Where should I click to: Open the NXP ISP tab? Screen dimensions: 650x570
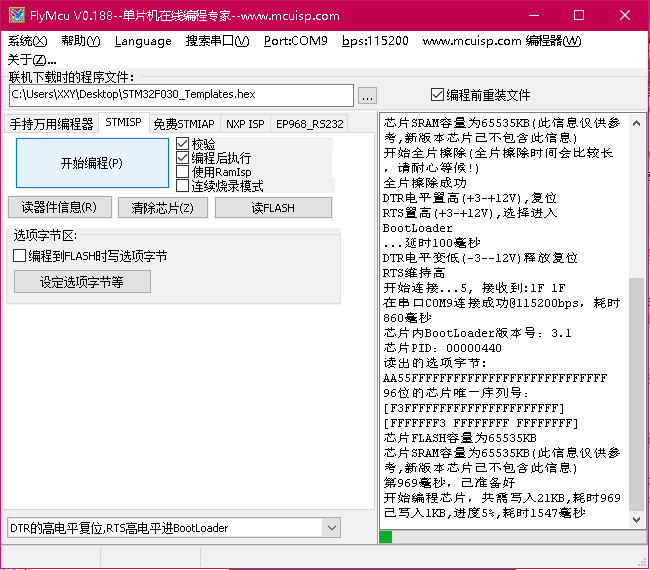tap(245, 124)
